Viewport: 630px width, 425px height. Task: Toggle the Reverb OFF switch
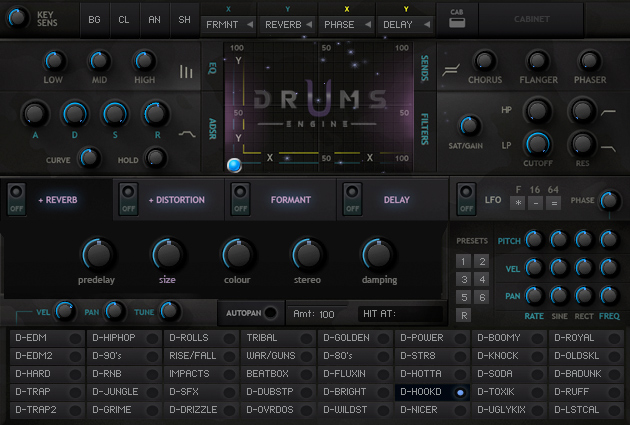tap(16, 200)
